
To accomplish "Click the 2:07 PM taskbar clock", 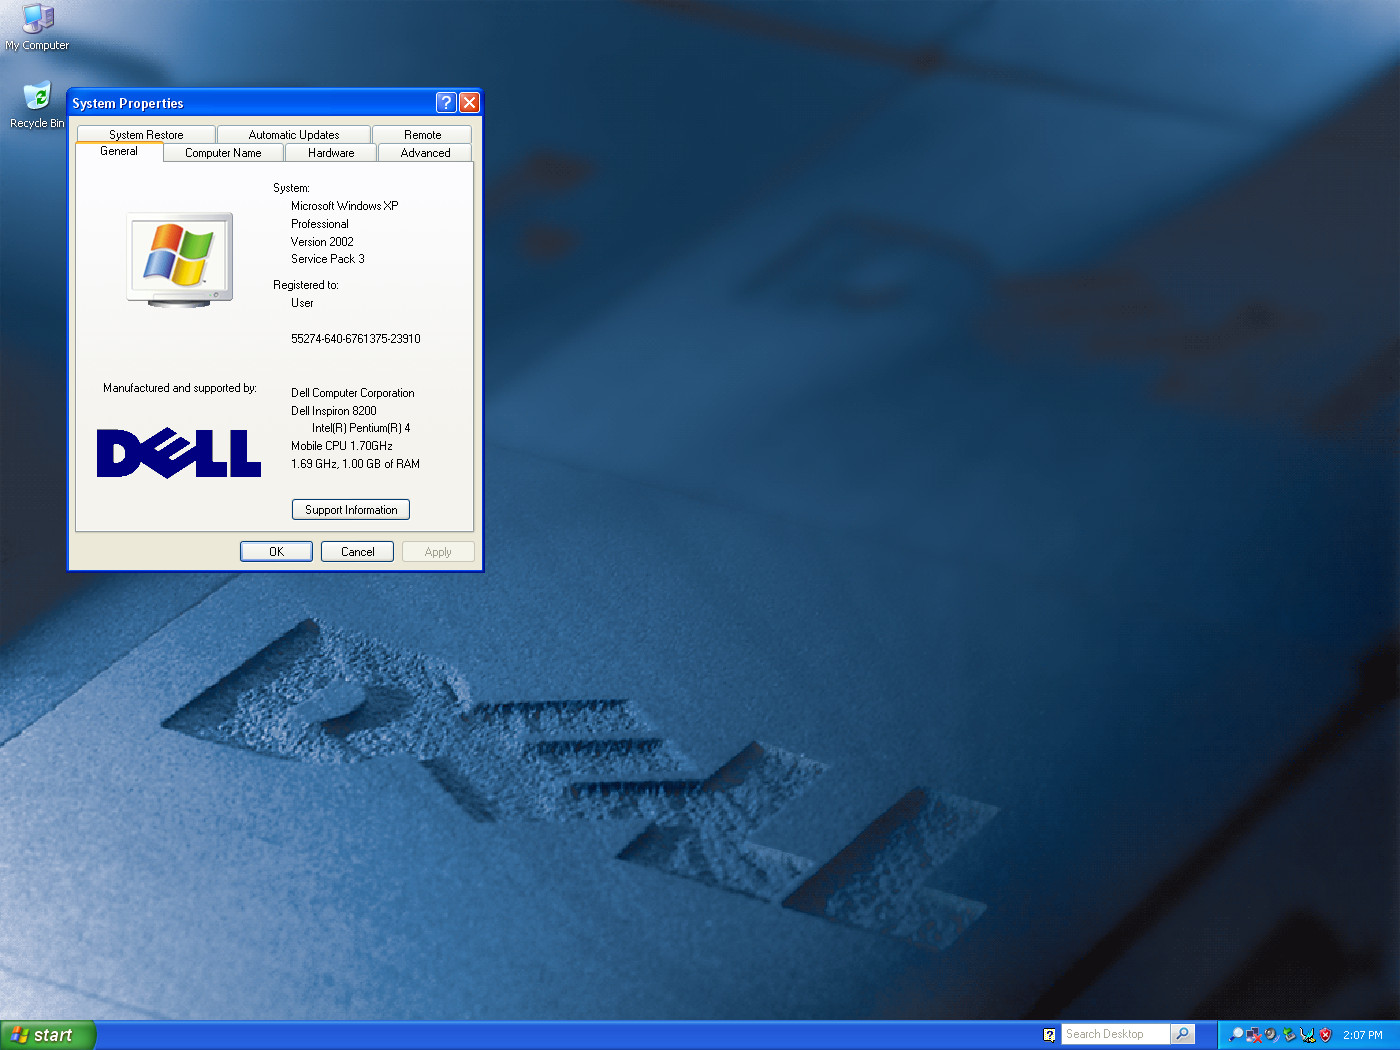I will (1362, 1035).
